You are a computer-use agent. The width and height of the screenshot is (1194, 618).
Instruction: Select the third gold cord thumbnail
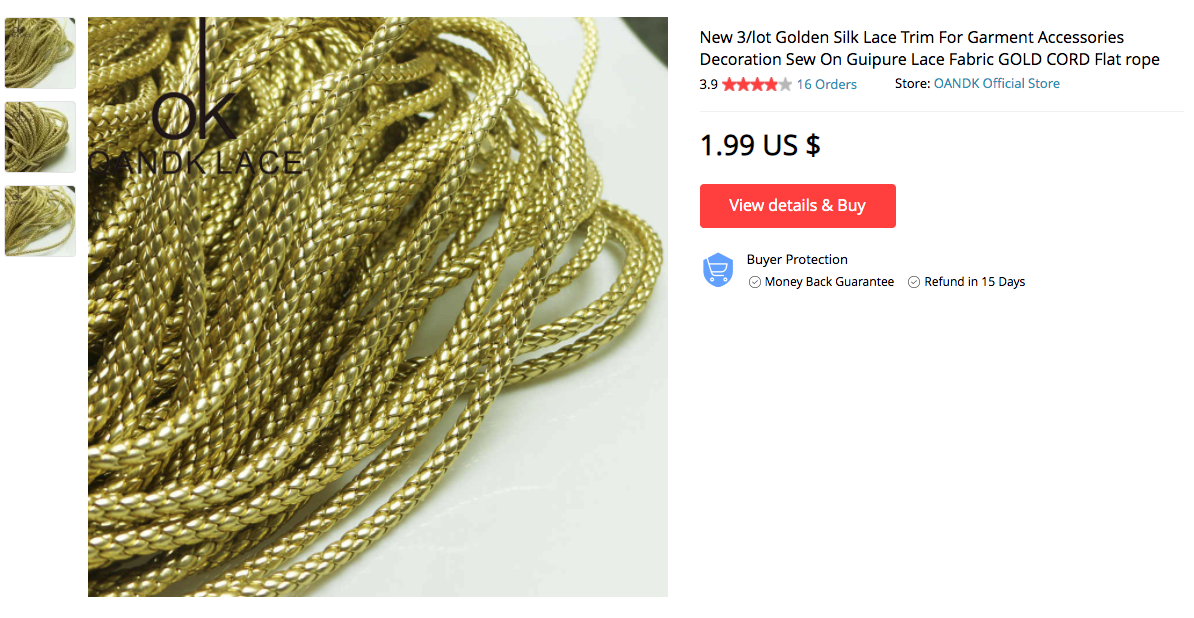[x=40, y=221]
